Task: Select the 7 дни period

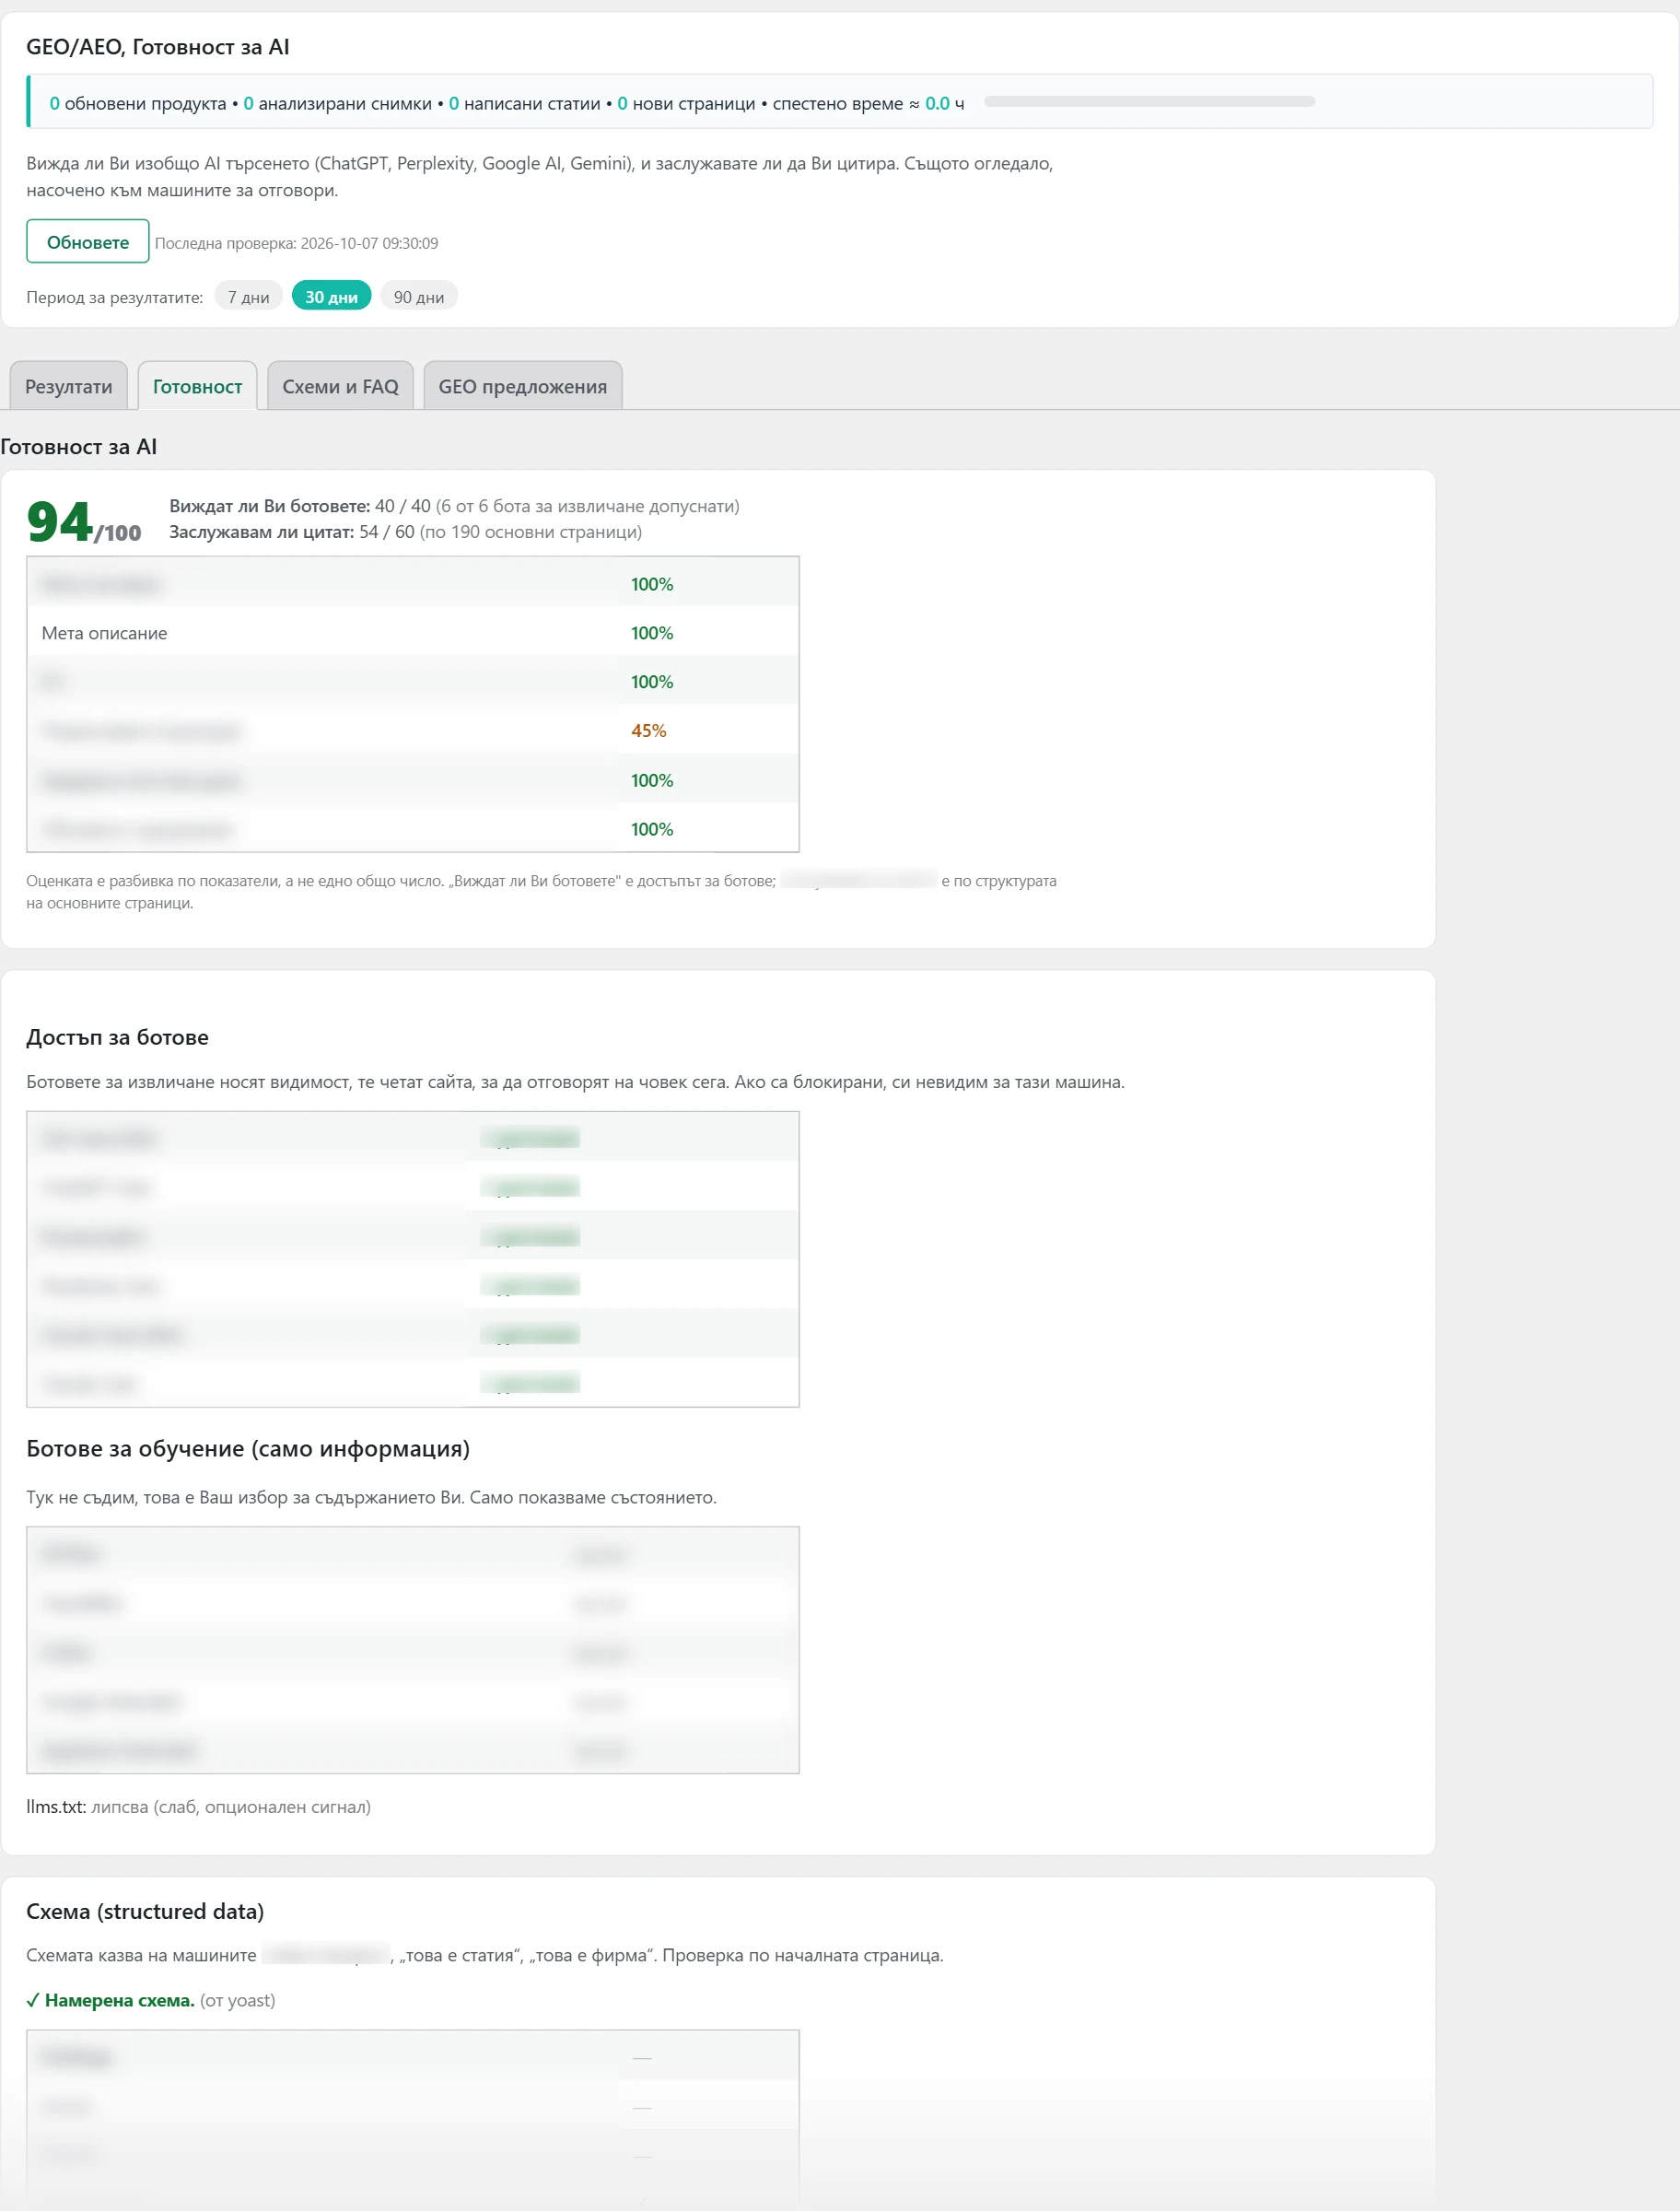Action: coord(248,296)
